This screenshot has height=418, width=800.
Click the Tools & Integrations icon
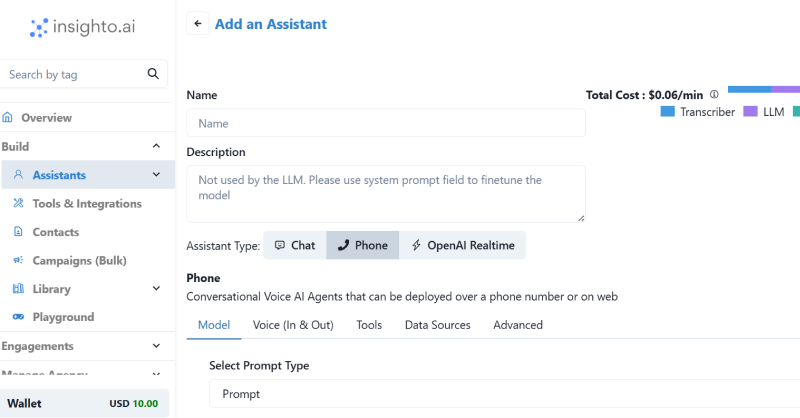19,204
